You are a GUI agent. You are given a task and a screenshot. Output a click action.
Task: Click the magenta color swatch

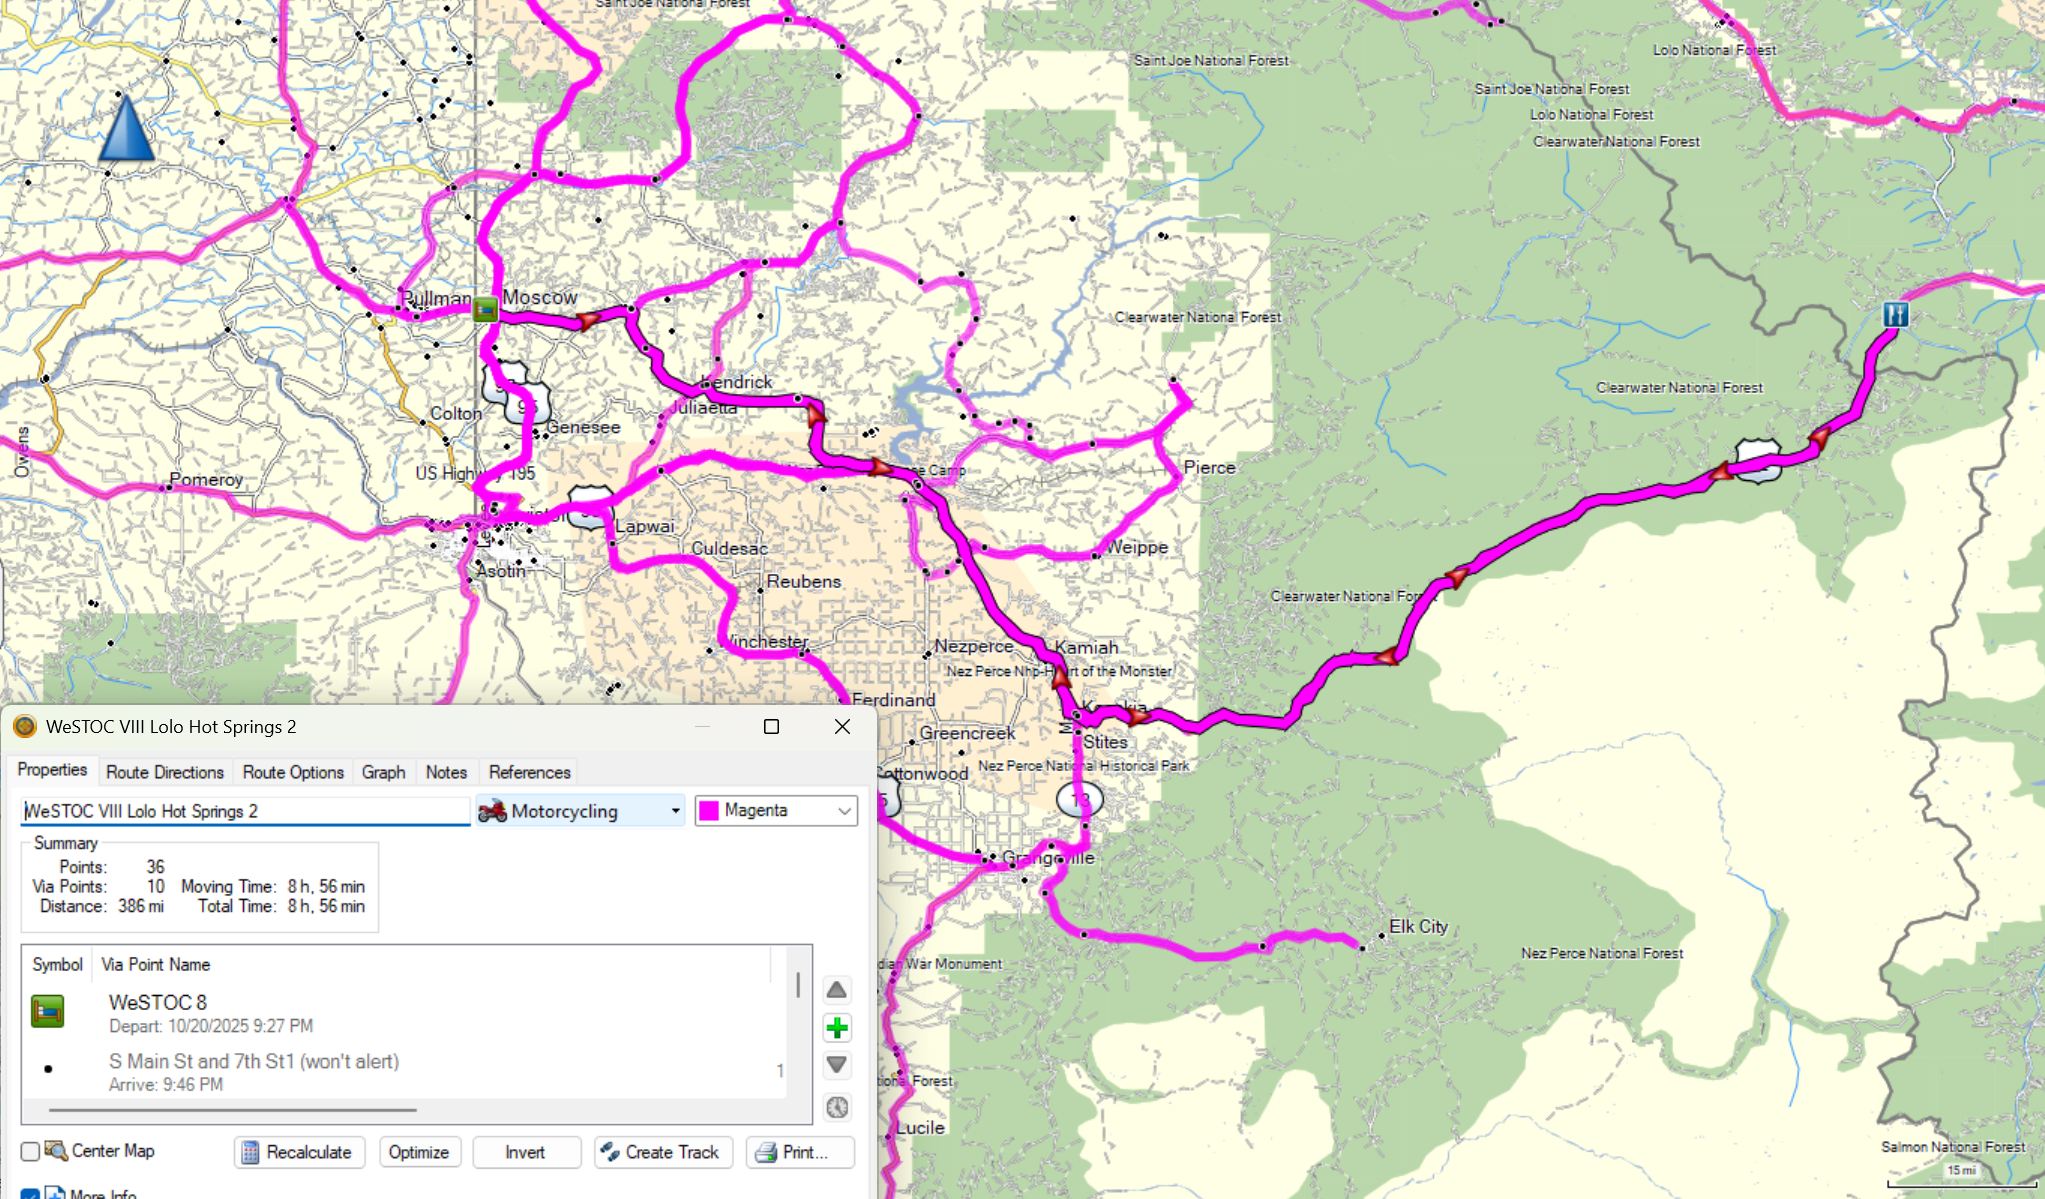coord(709,811)
